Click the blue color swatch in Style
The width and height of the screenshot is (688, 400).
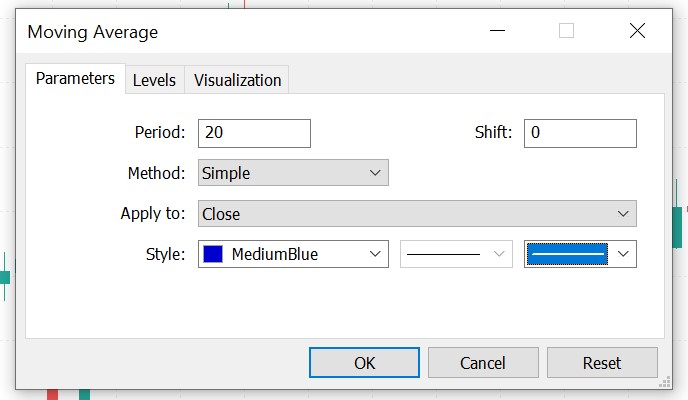(213, 254)
